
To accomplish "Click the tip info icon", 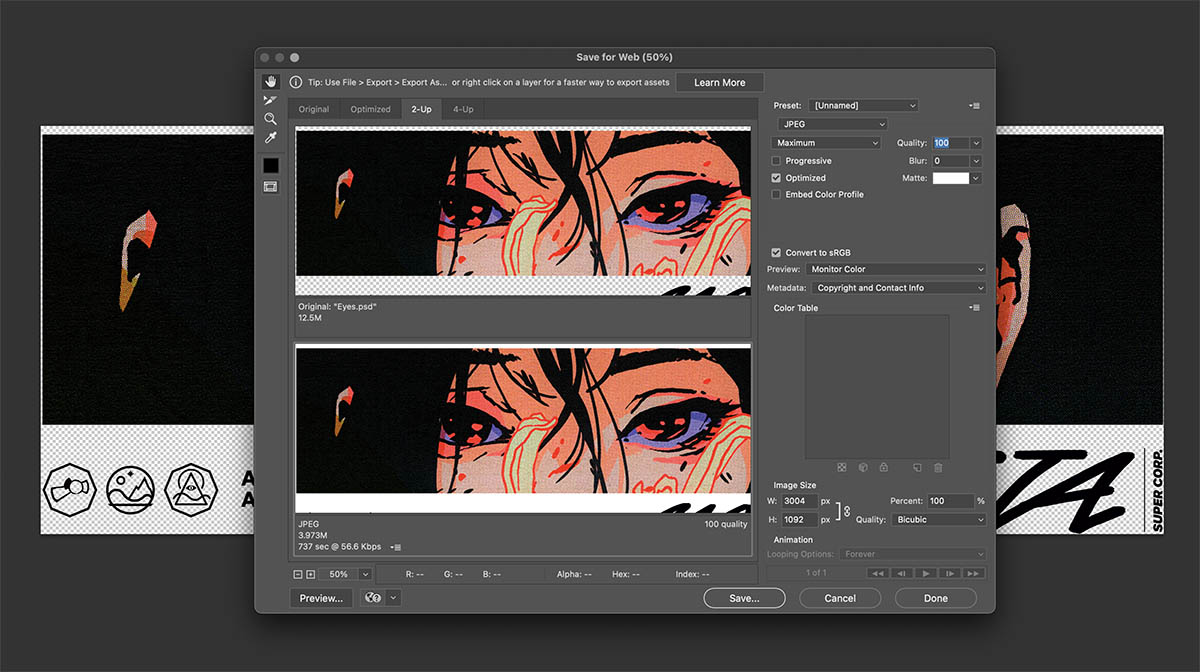I will [296, 82].
